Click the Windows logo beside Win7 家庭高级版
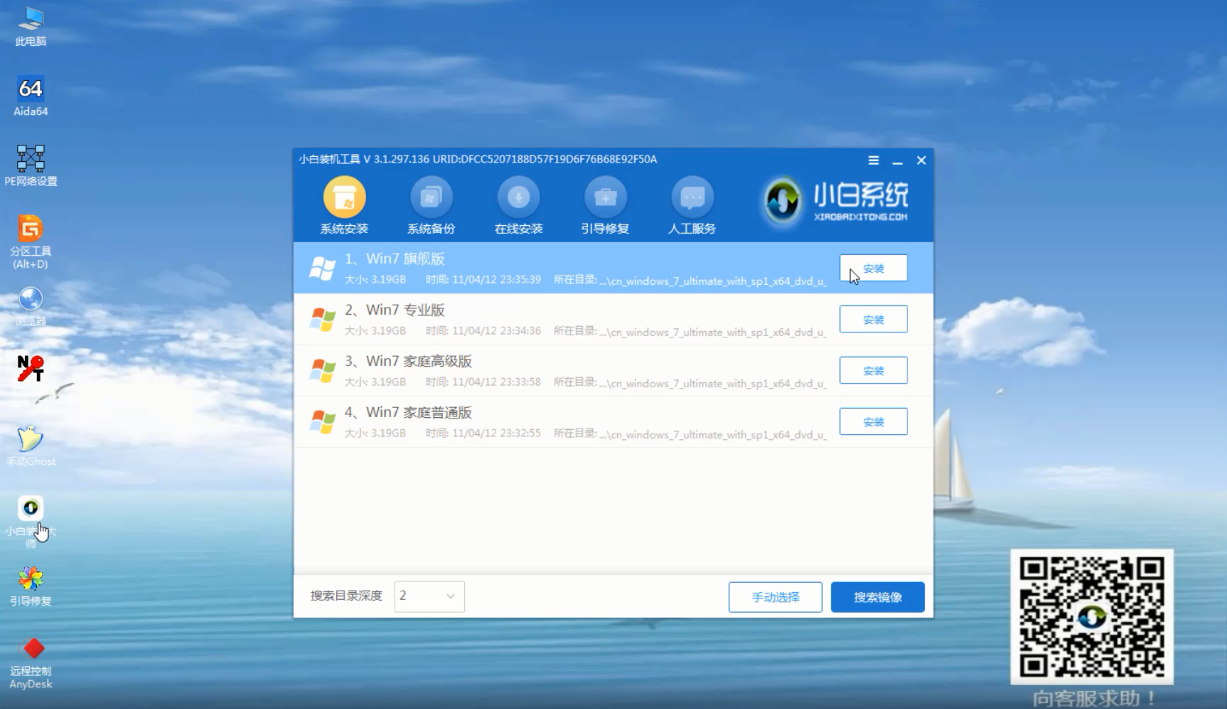The height and width of the screenshot is (709, 1227). (322, 370)
